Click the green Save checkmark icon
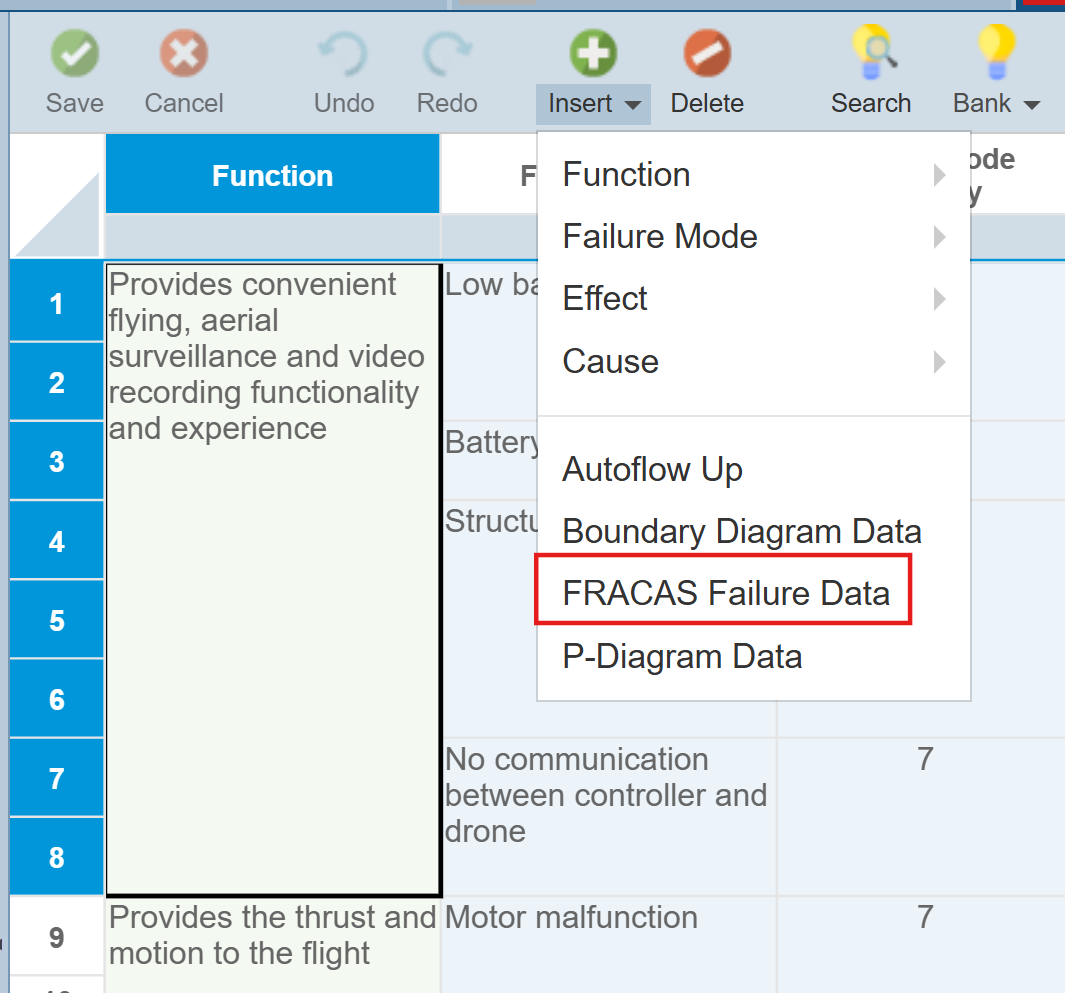 coord(75,53)
